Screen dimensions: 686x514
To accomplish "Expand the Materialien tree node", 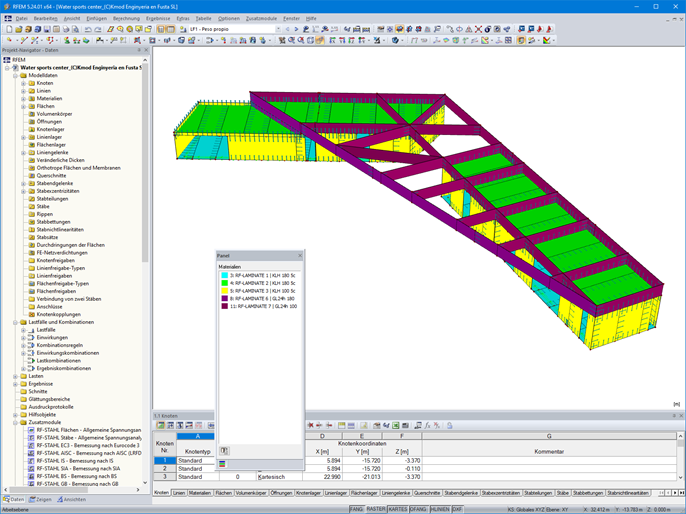I will click(x=24, y=99).
